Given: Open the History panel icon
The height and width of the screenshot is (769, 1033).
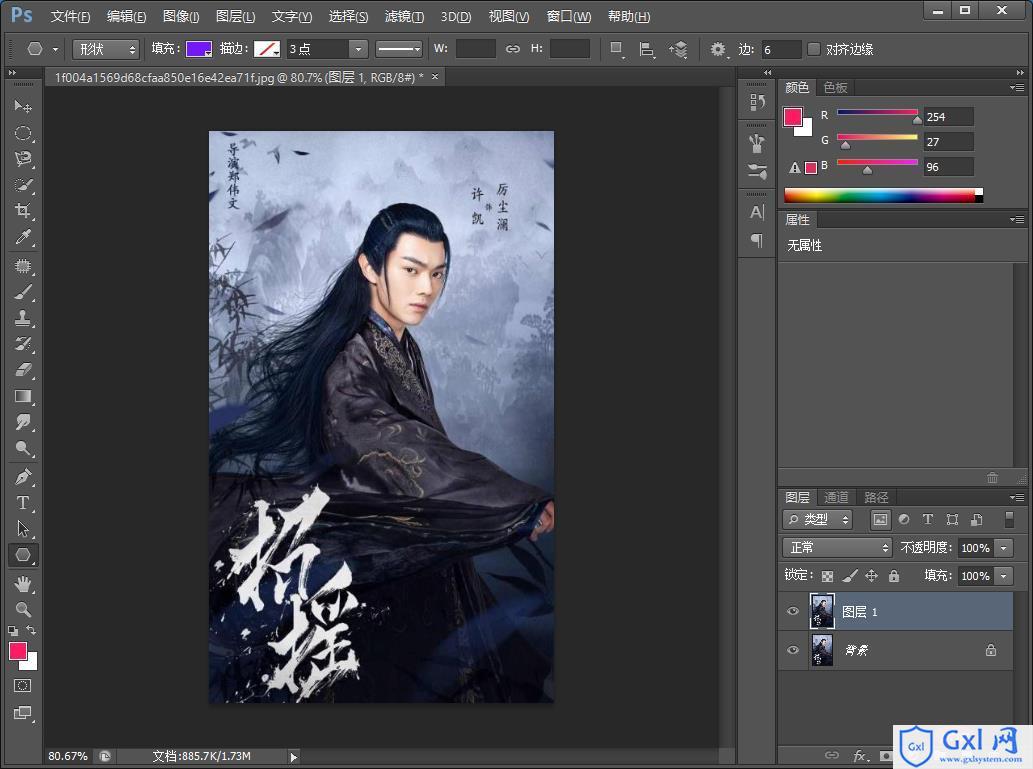Looking at the screenshot, I should [x=757, y=101].
